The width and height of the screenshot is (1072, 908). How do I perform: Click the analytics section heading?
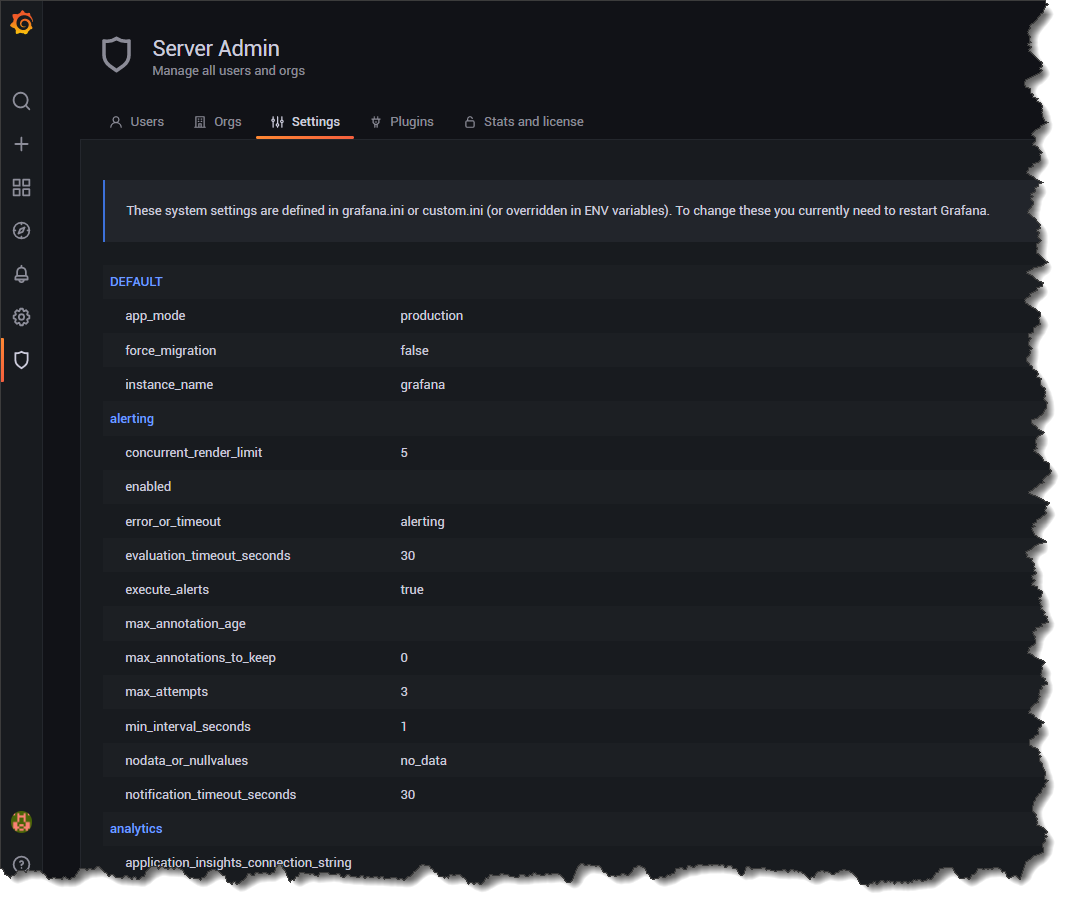point(136,828)
